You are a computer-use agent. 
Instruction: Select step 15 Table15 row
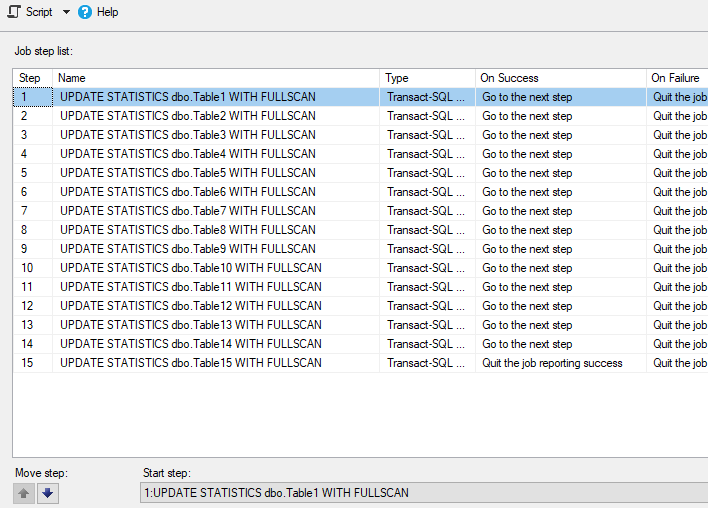(x=360, y=363)
